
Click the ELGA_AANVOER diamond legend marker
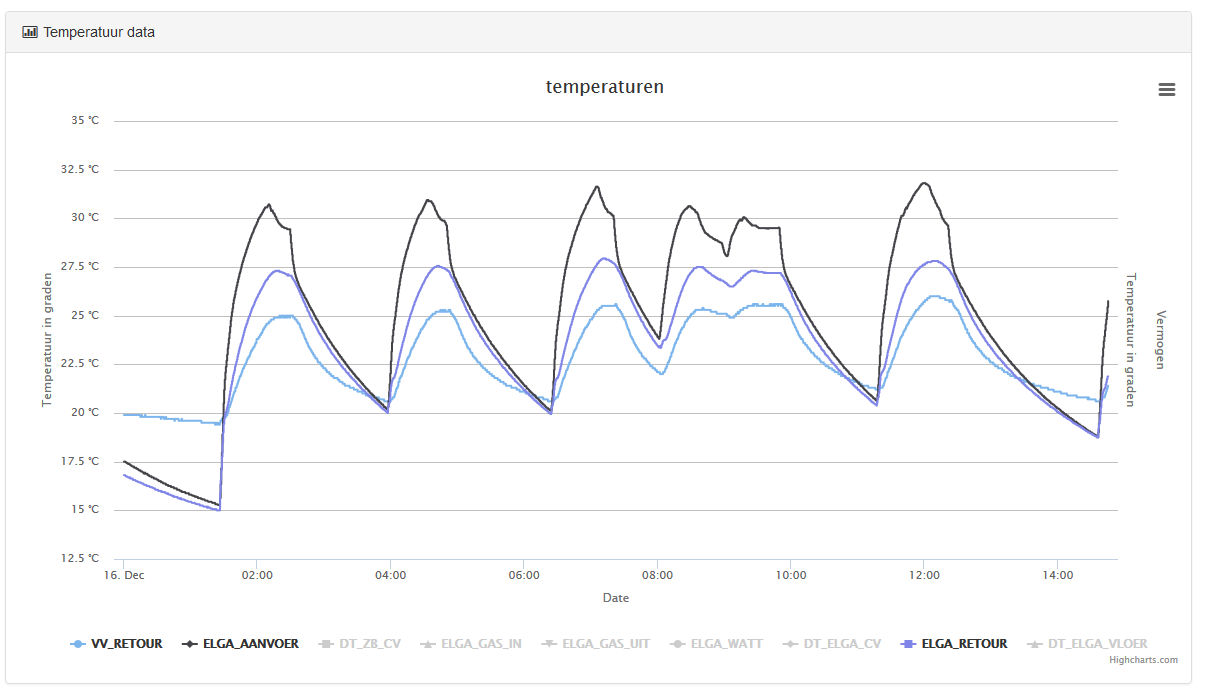point(189,644)
